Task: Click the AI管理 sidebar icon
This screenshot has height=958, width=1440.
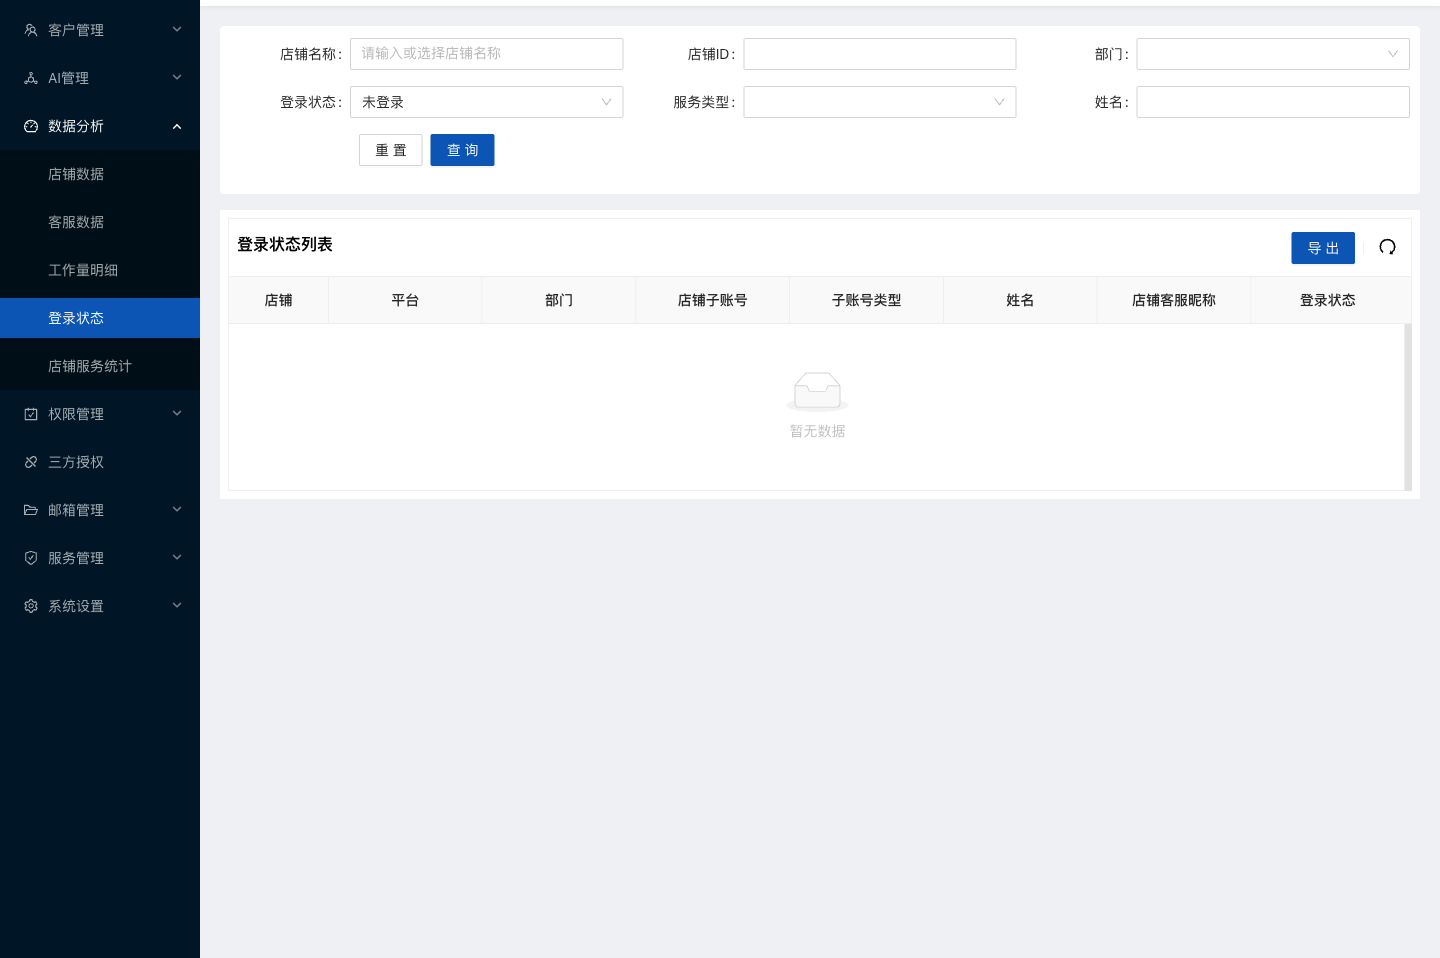Action: [31, 78]
